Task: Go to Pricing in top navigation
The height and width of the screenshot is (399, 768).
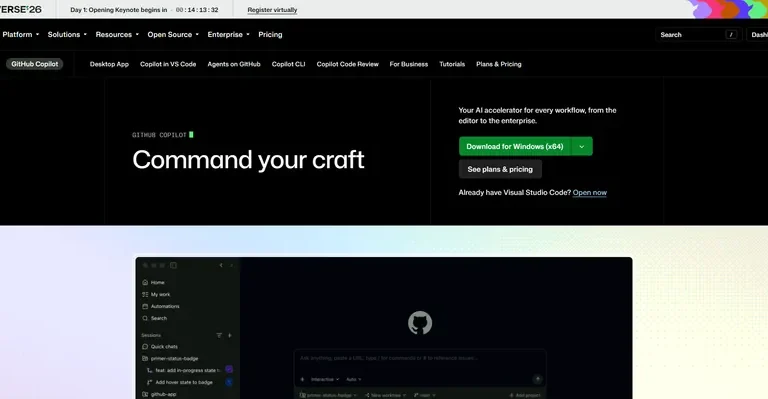Action: 270,35
